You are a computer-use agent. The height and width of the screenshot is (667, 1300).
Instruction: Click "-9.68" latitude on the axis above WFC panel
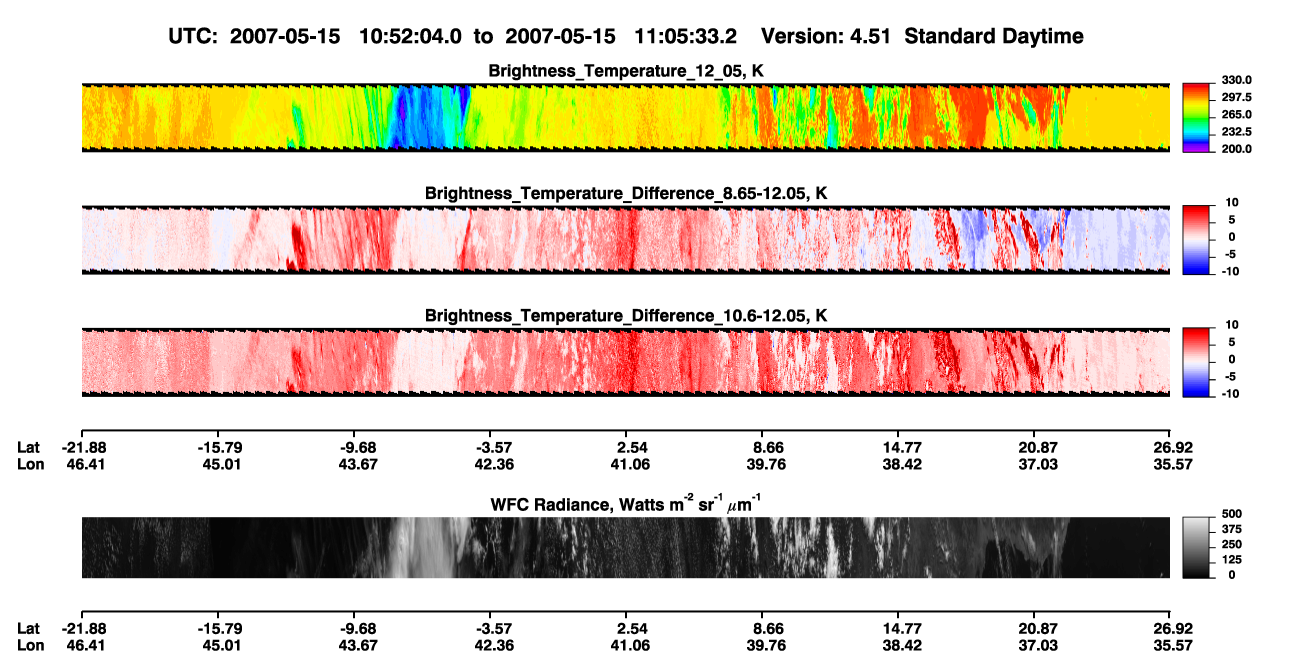358,448
